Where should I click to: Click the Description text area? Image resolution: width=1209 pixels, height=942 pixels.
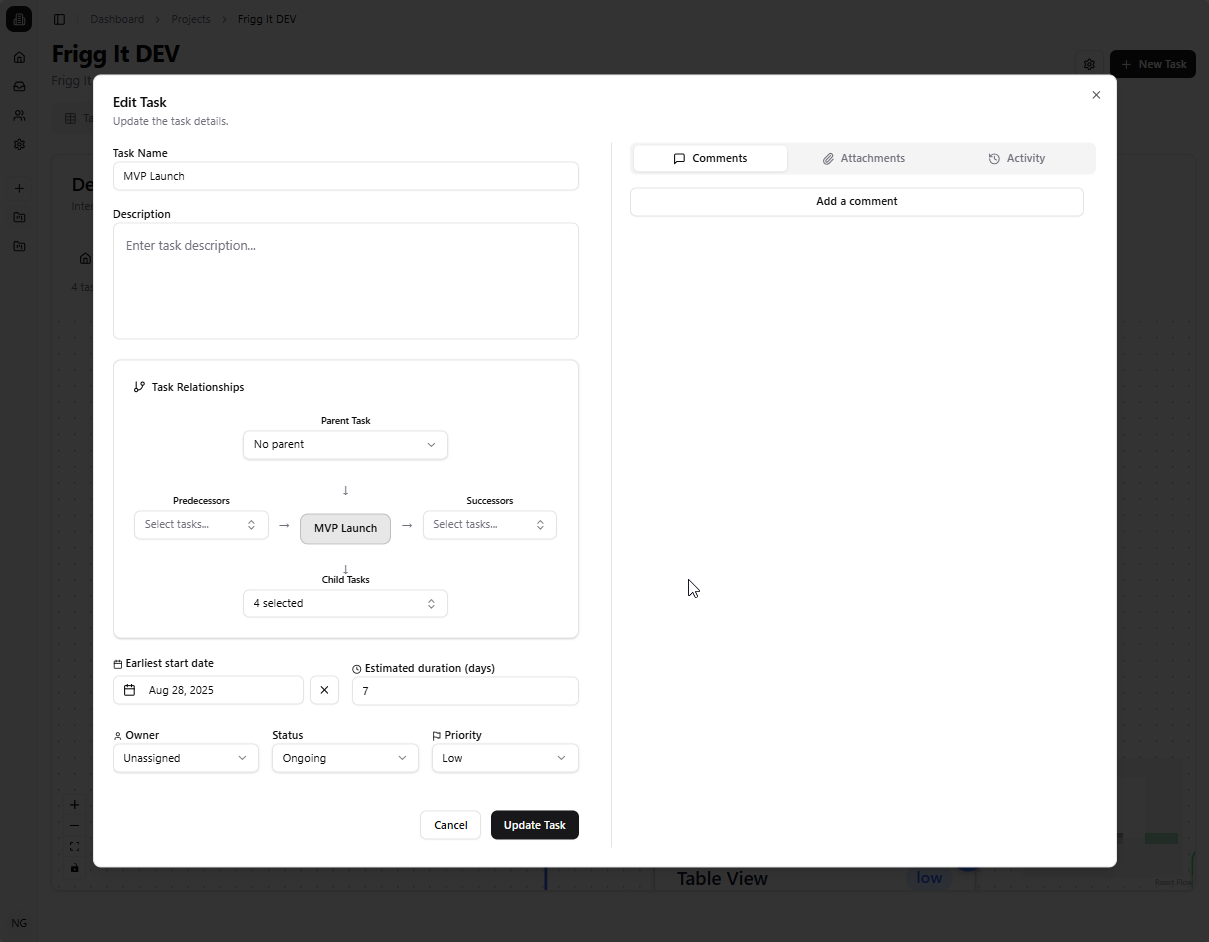pyautogui.click(x=345, y=281)
